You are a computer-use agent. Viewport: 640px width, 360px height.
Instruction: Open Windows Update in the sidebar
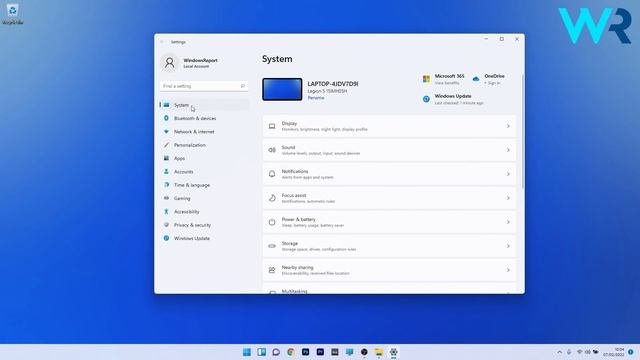click(x=204, y=238)
